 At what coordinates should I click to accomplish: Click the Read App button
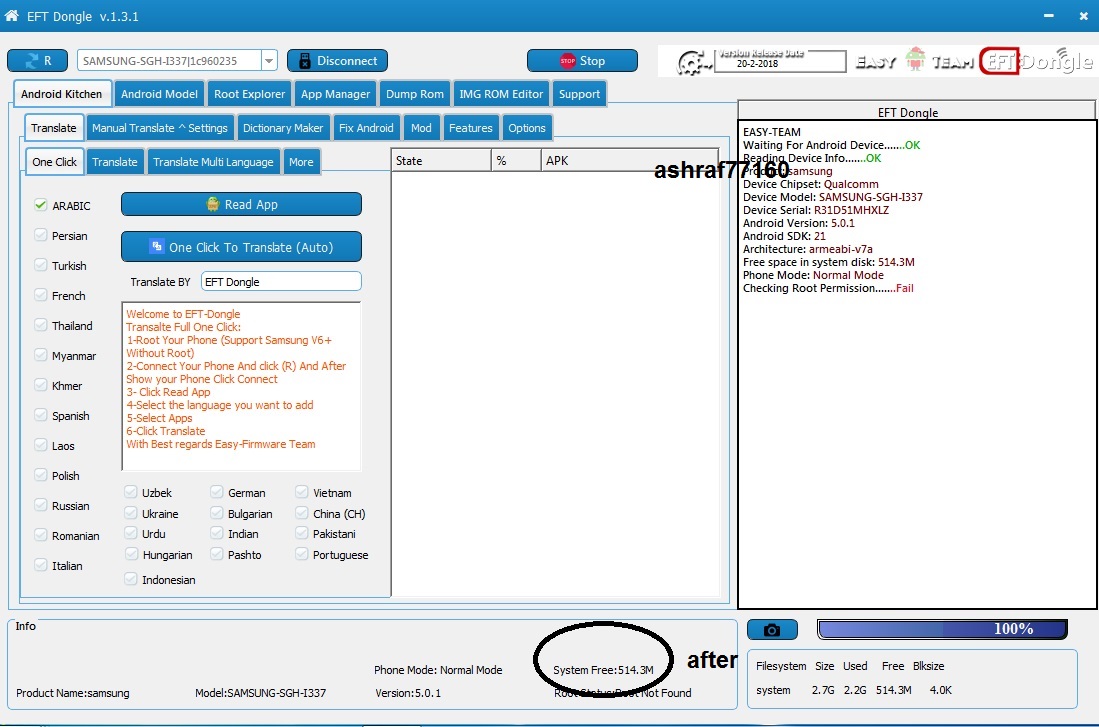[241, 204]
